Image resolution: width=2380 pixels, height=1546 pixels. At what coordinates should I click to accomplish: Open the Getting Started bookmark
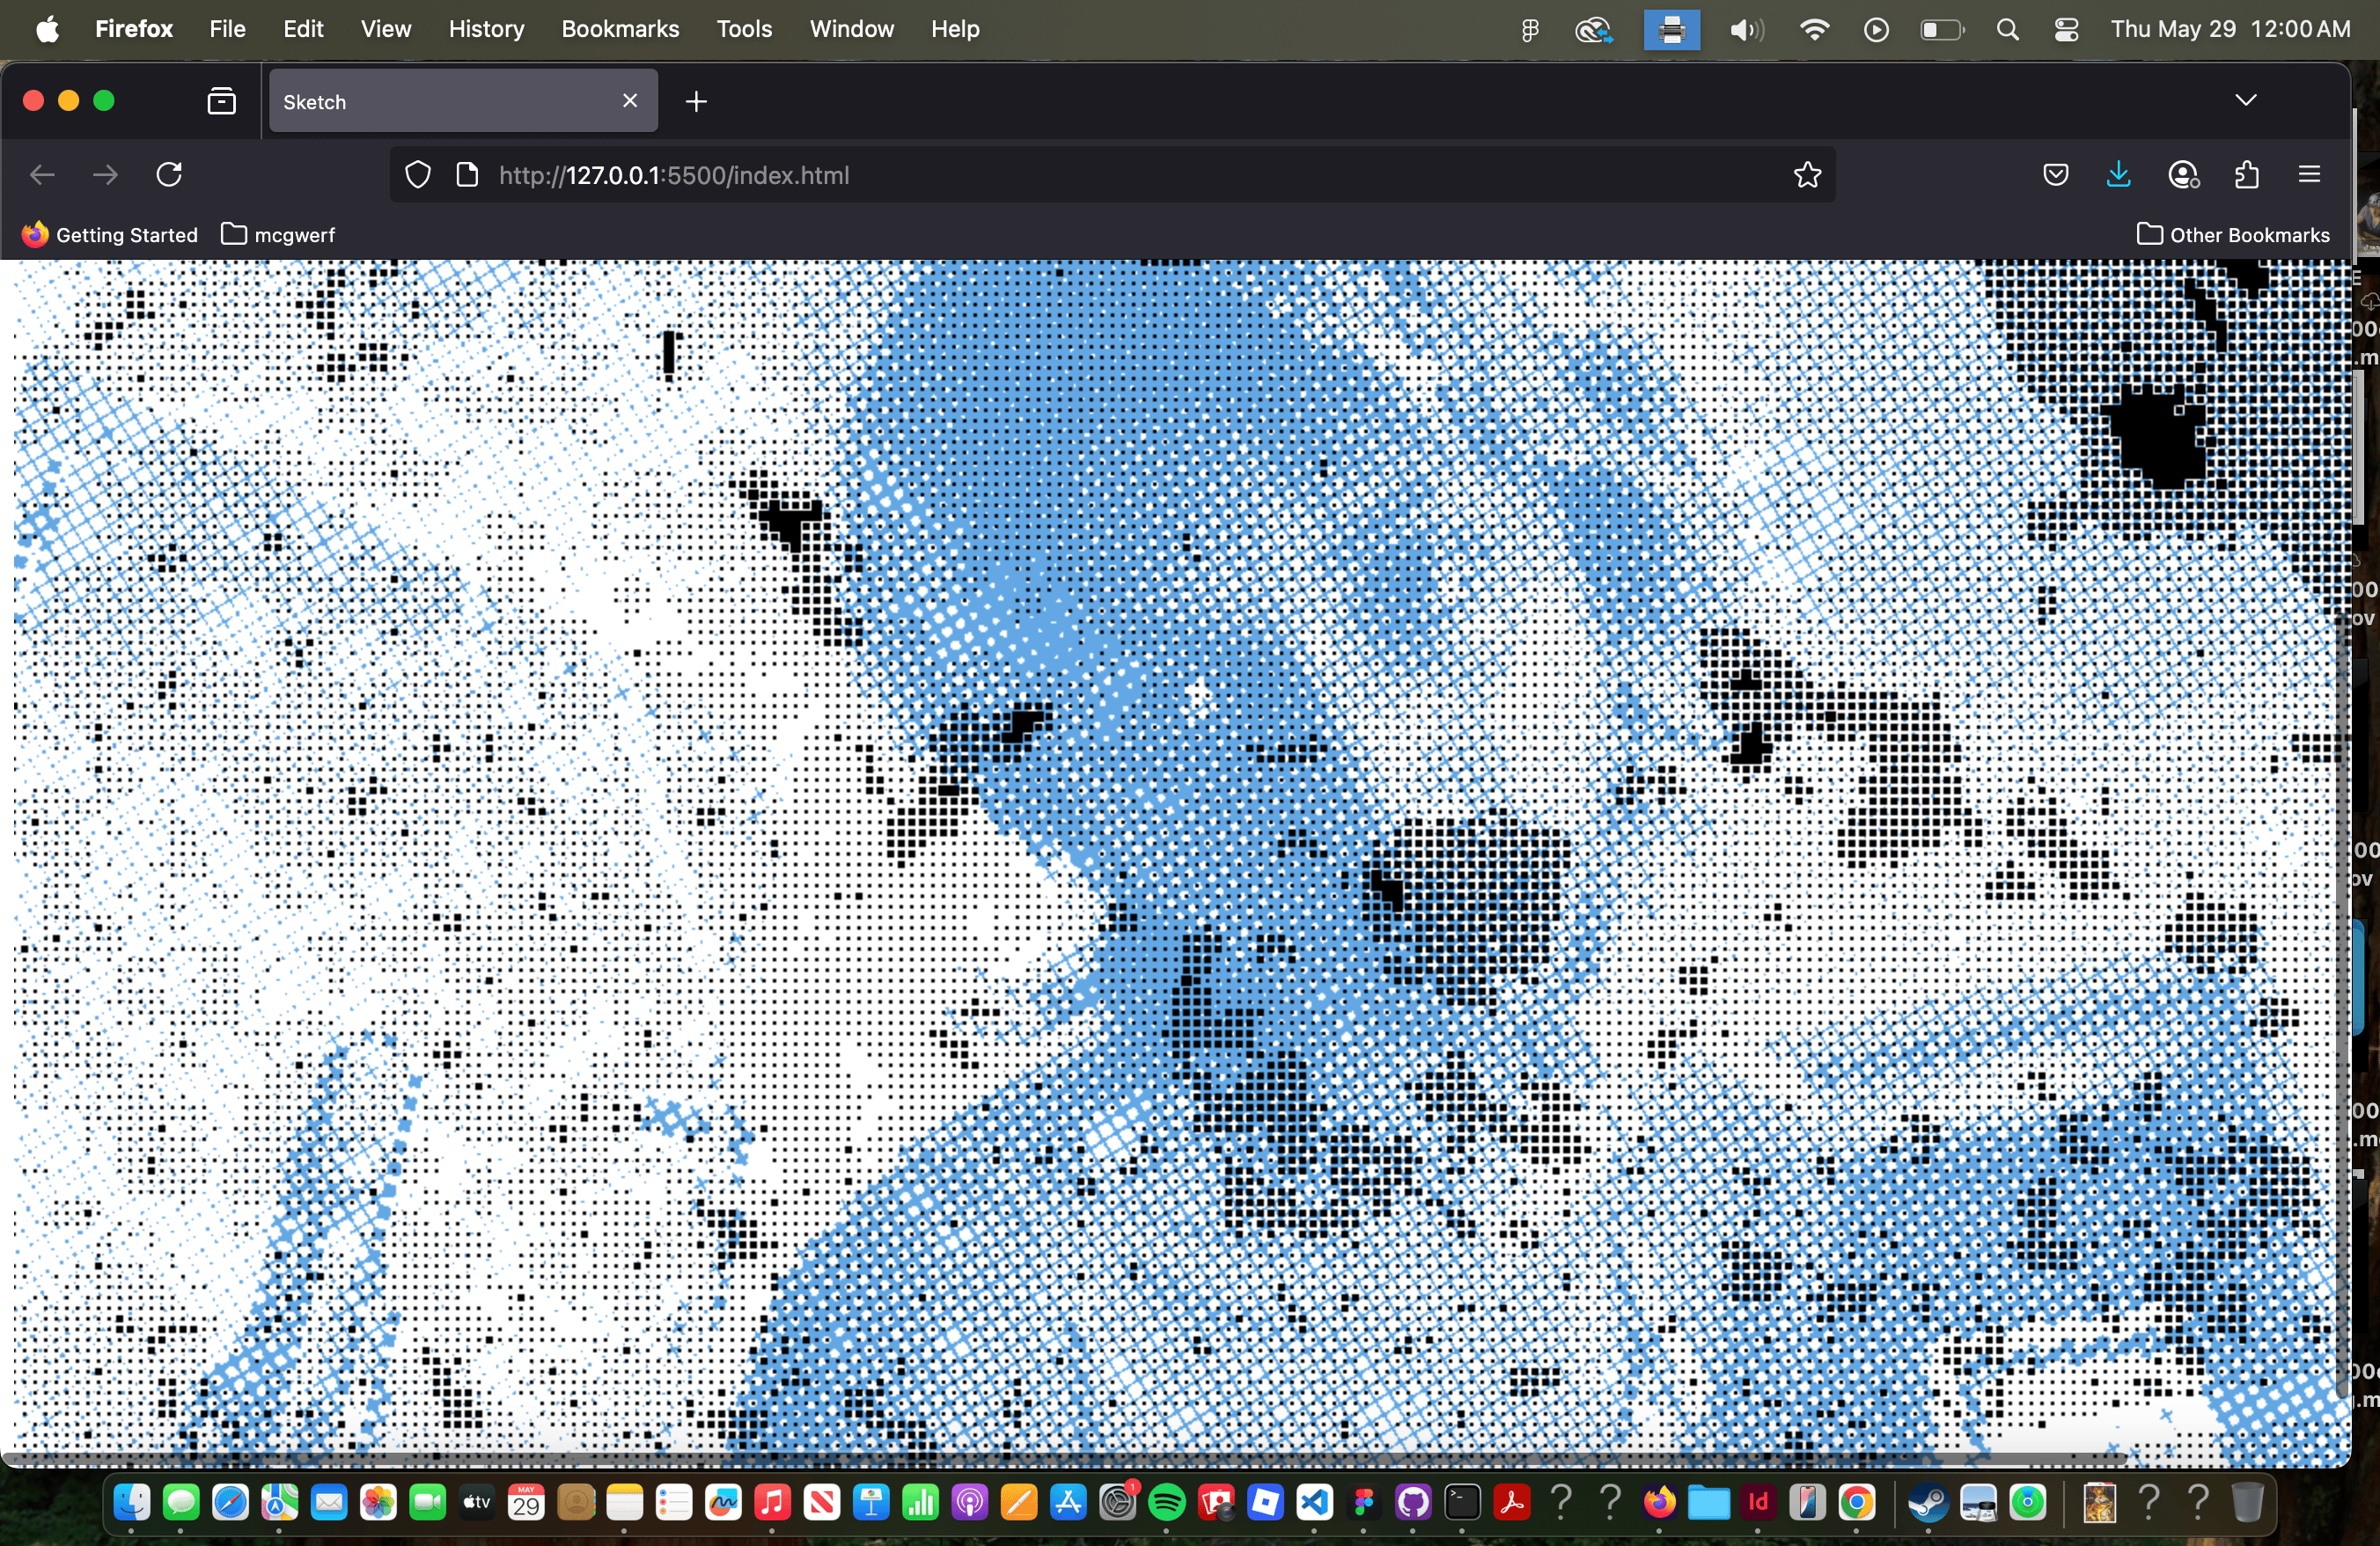pyautogui.click(x=110, y=235)
